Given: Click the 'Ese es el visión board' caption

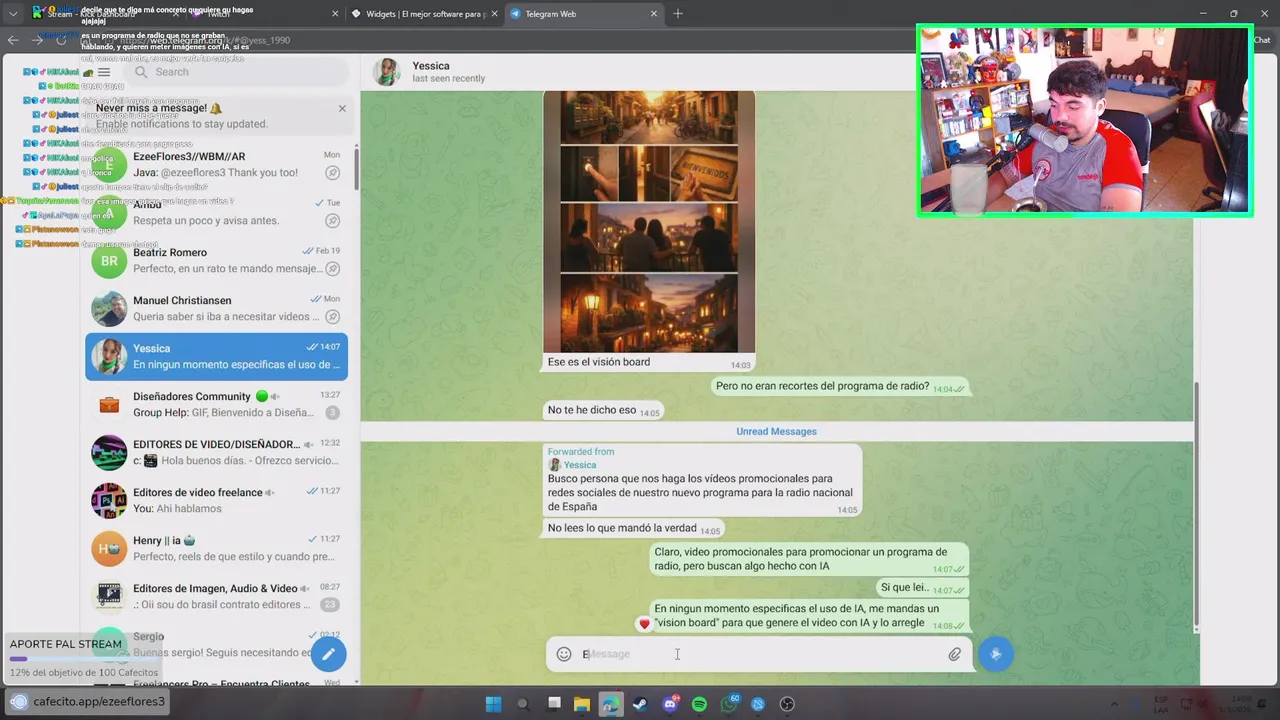Looking at the screenshot, I should (x=599, y=362).
